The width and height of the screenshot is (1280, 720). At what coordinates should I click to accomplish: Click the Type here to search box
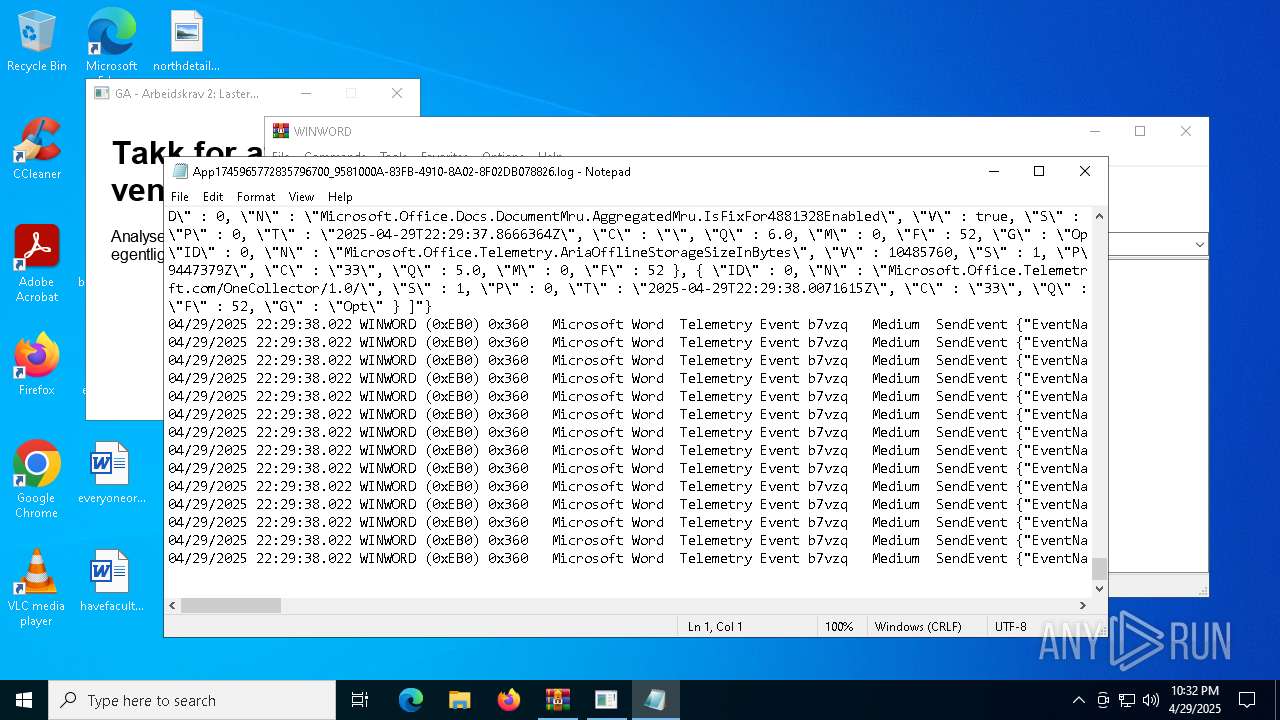[192, 700]
